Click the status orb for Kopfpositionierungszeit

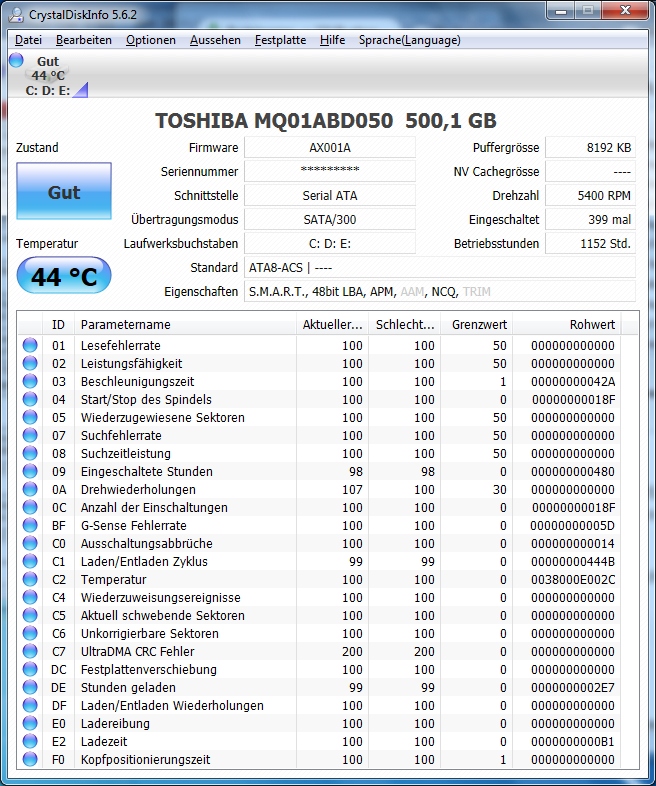tap(30, 760)
